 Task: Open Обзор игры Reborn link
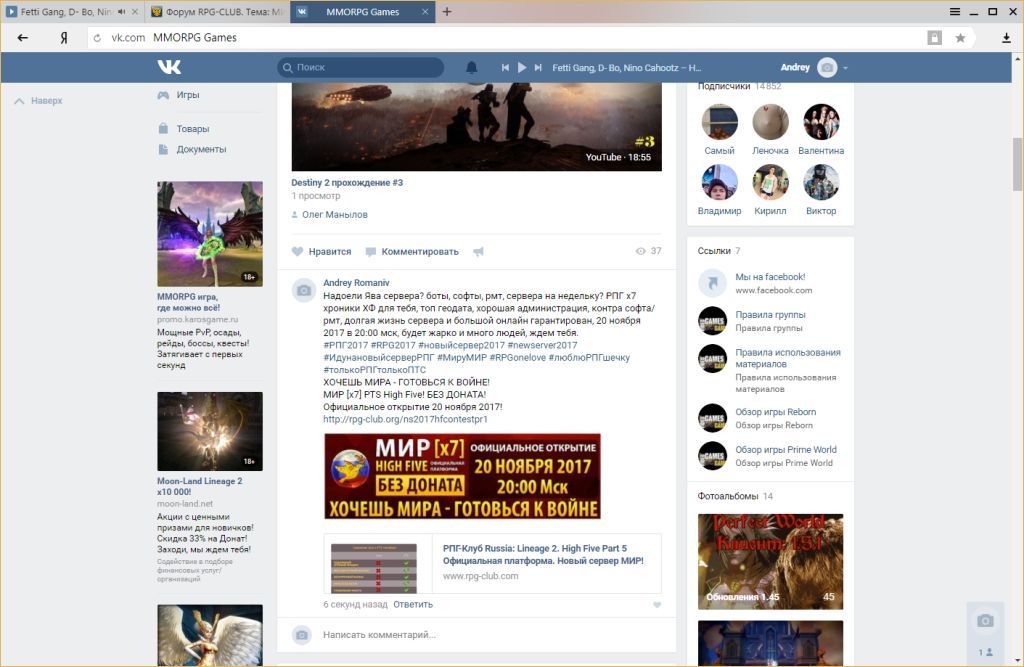[775, 412]
